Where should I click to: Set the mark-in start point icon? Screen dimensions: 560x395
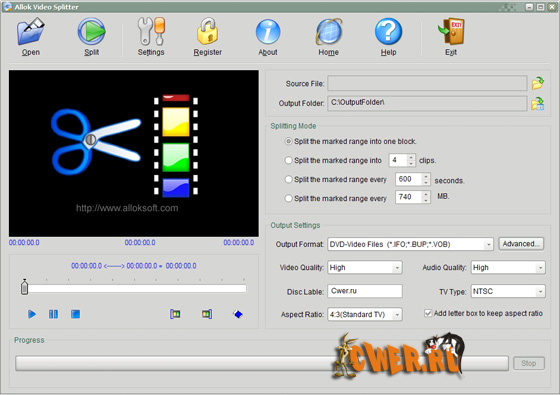(175, 314)
